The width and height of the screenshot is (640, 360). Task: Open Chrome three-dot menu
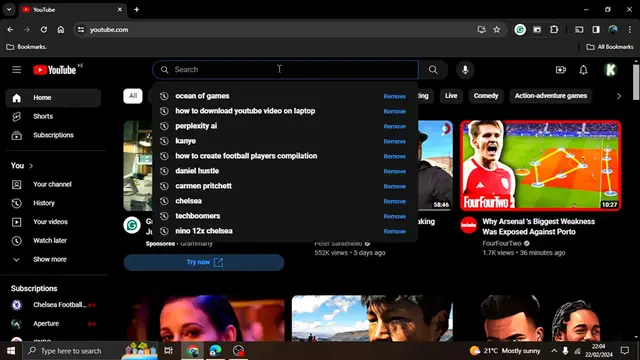629,30
